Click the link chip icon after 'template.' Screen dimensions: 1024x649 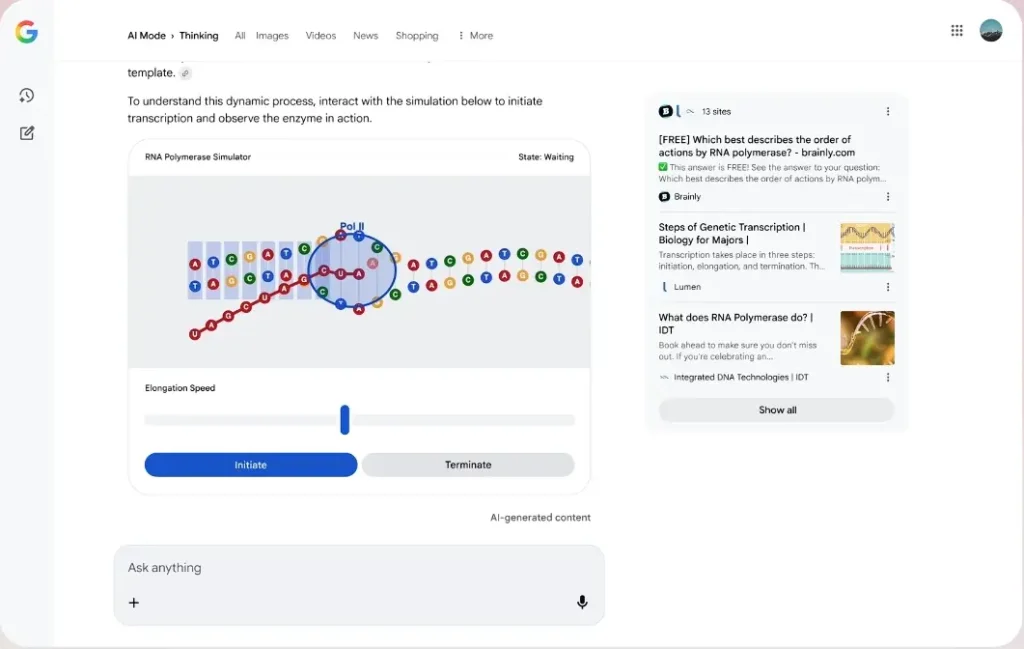pyautogui.click(x=185, y=73)
